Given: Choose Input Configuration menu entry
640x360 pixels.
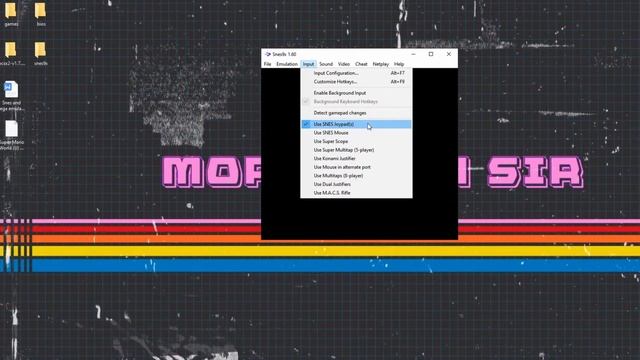Looking at the screenshot, I should pyautogui.click(x=356, y=73).
